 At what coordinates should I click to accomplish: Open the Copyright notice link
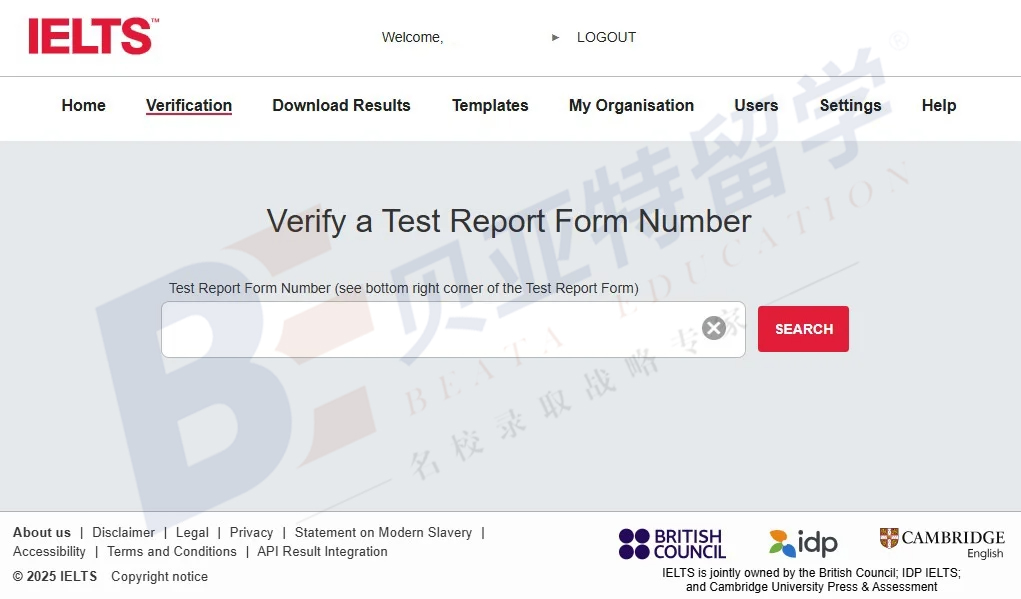tap(160, 577)
